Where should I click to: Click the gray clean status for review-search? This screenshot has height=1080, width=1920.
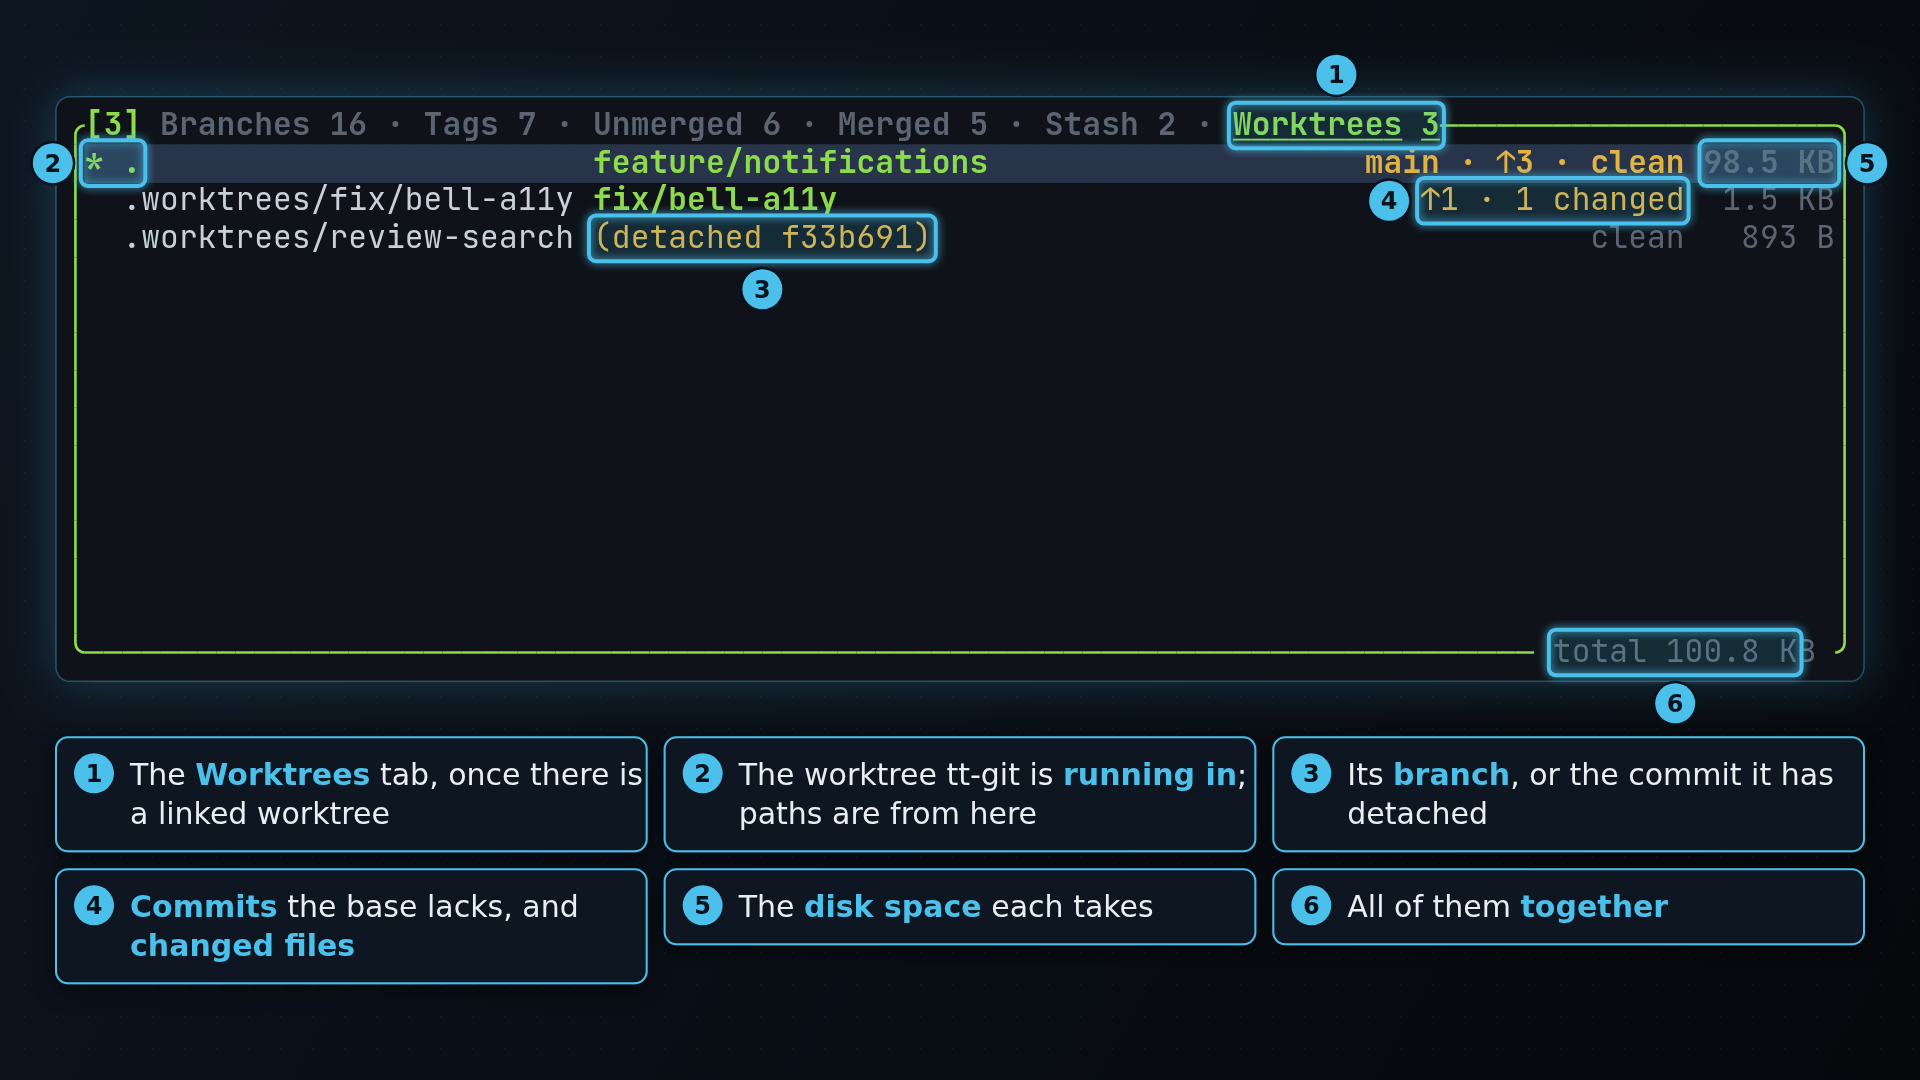[1637, 238]
